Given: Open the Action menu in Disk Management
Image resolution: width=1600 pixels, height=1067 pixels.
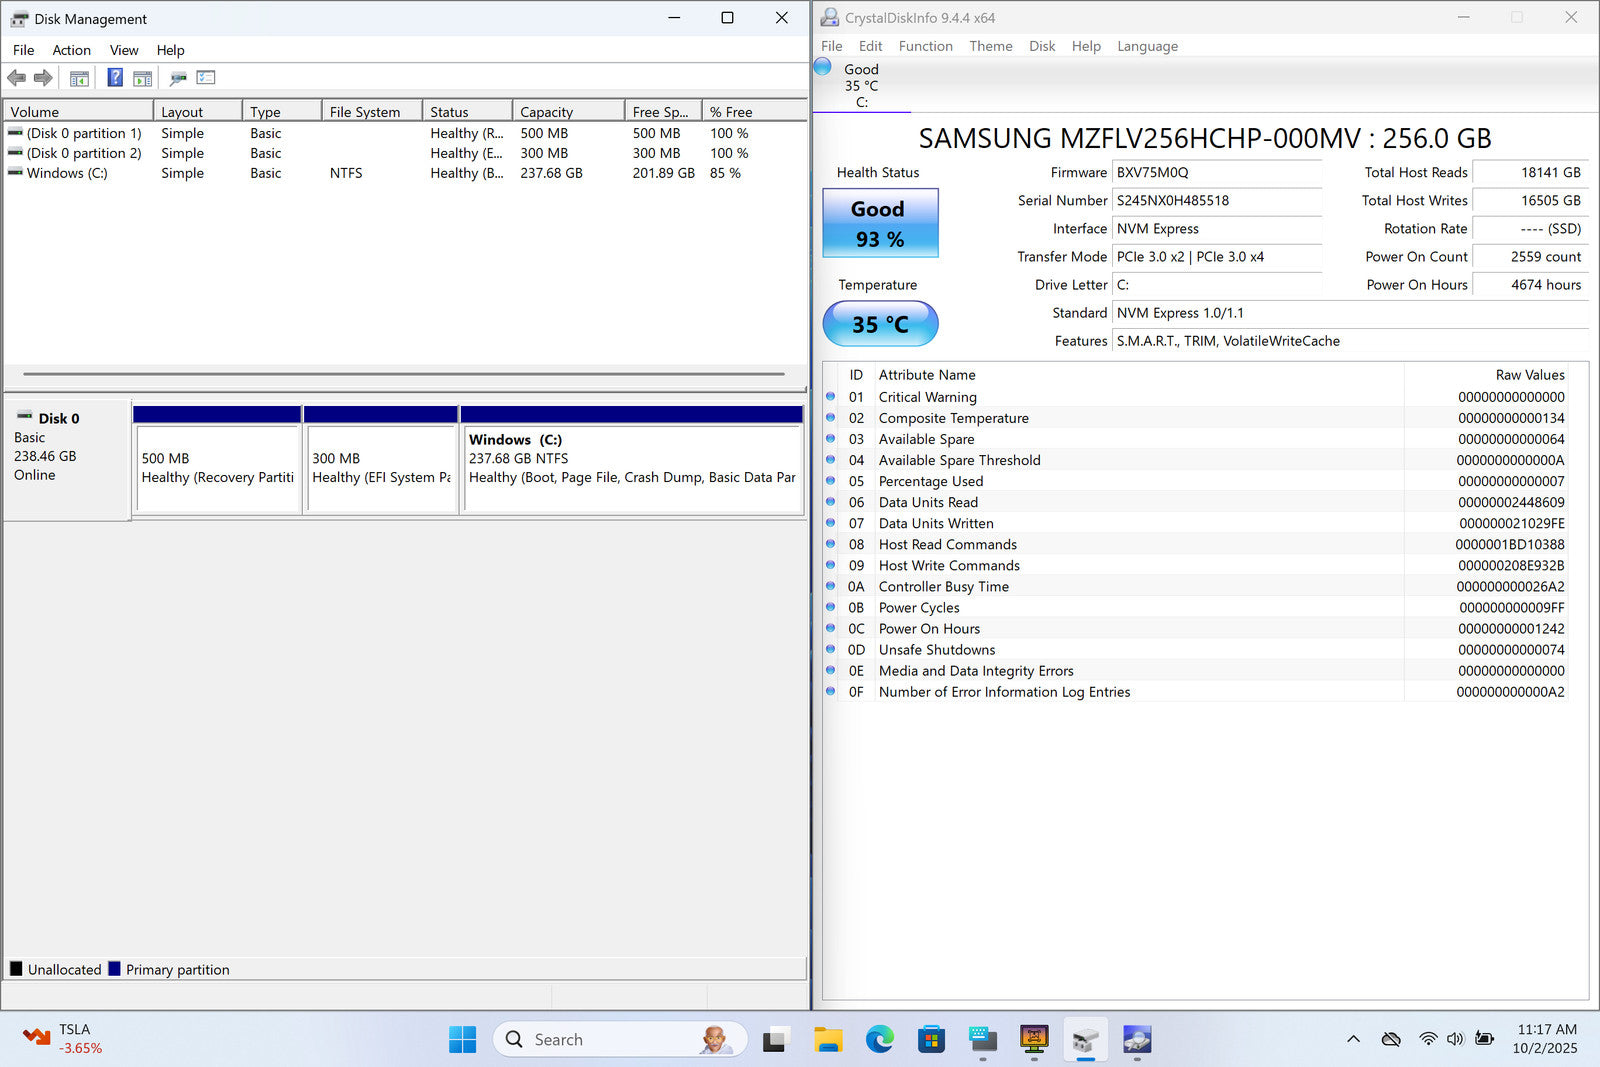Looking at the screenshot, I should point(71,50).
